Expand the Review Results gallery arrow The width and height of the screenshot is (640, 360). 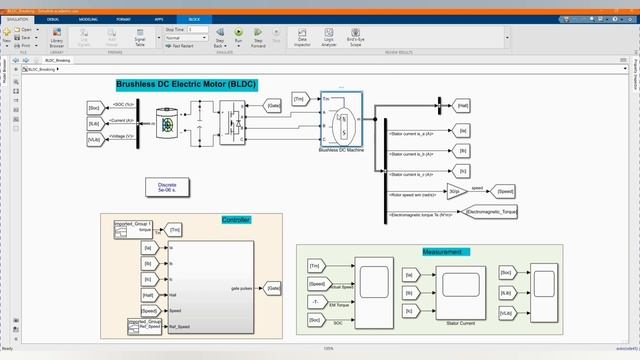(507, 38)
